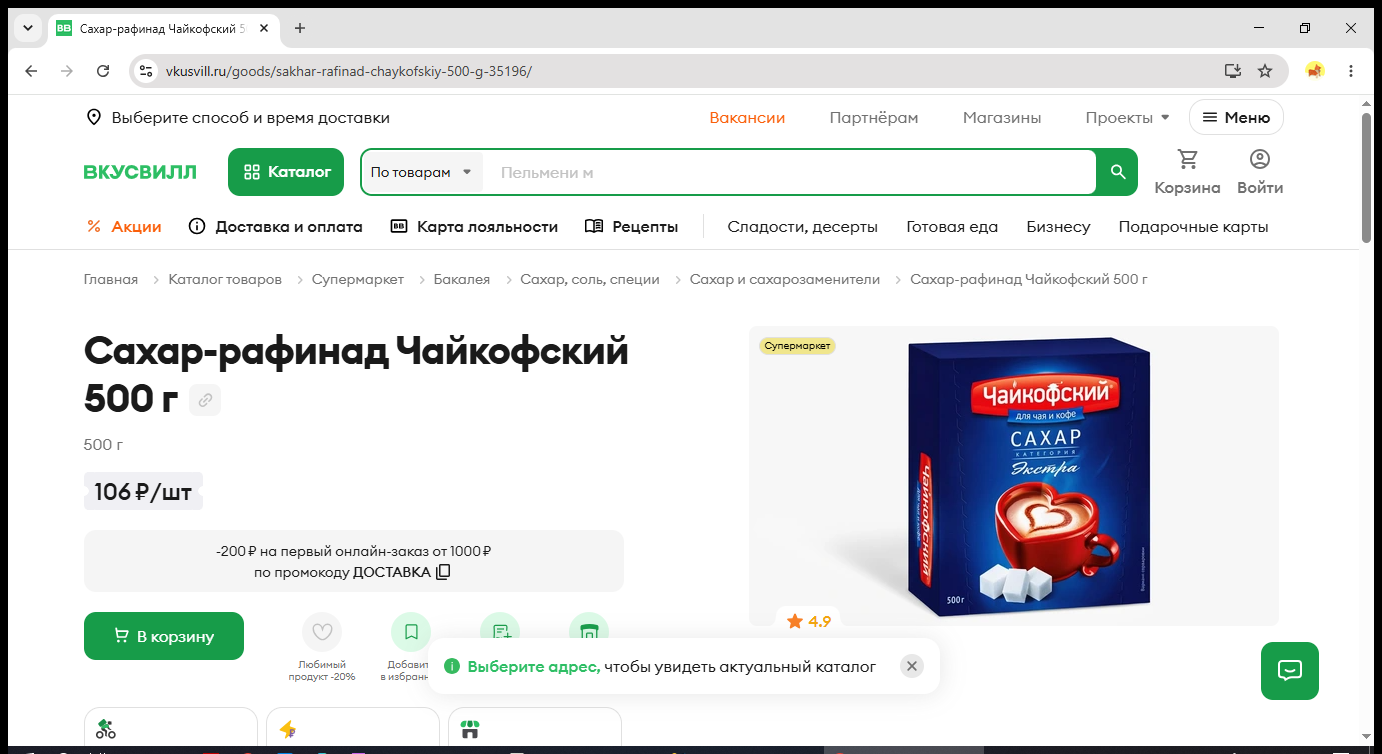Go to Главная breadcrumb

click(x=111, y=279)
